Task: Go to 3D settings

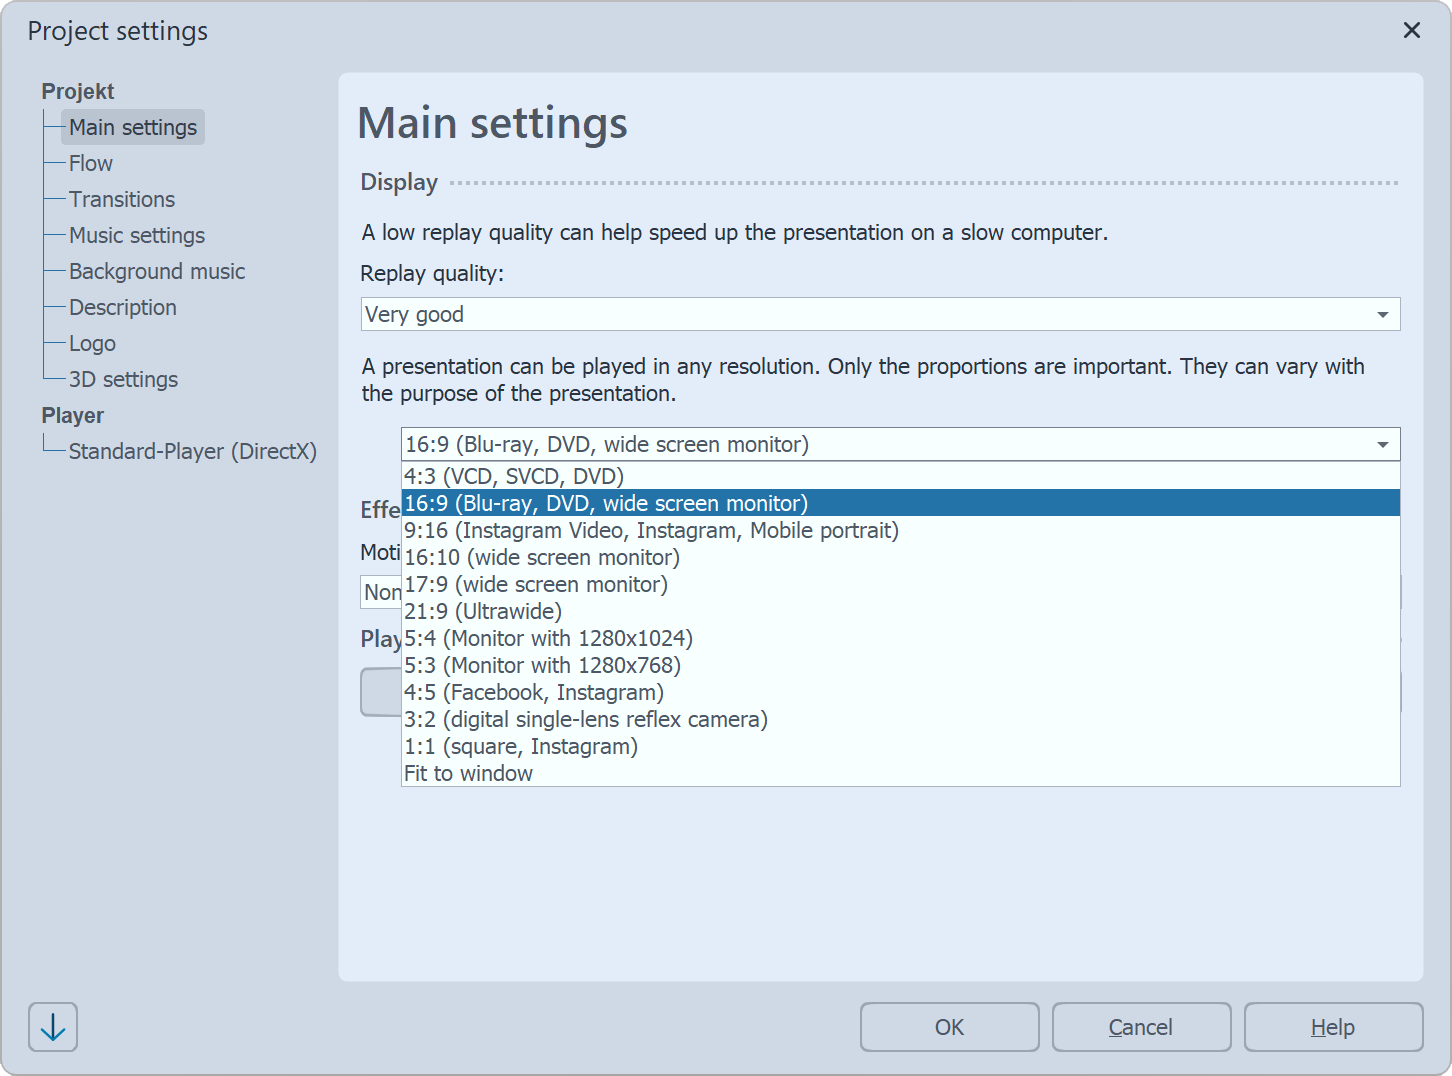Action: [123, 379]
